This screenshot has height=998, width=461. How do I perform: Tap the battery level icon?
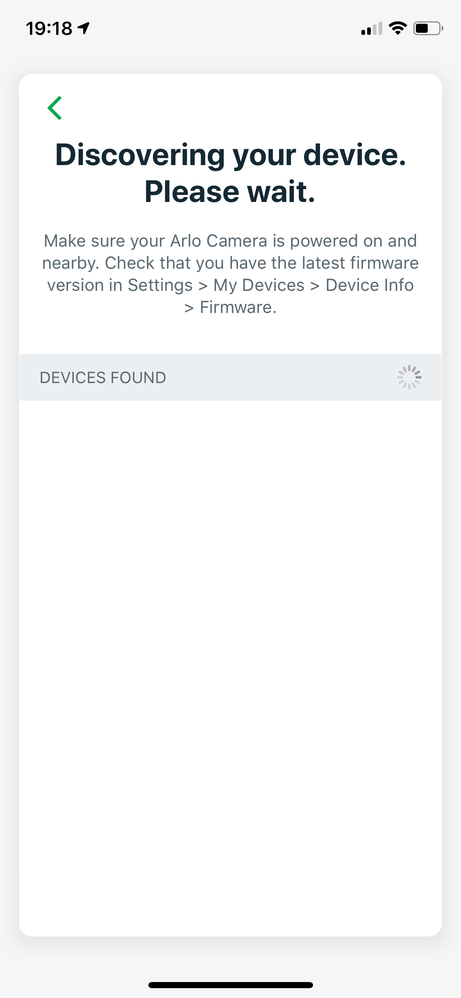pyautogui.click(x=428, y=28)
